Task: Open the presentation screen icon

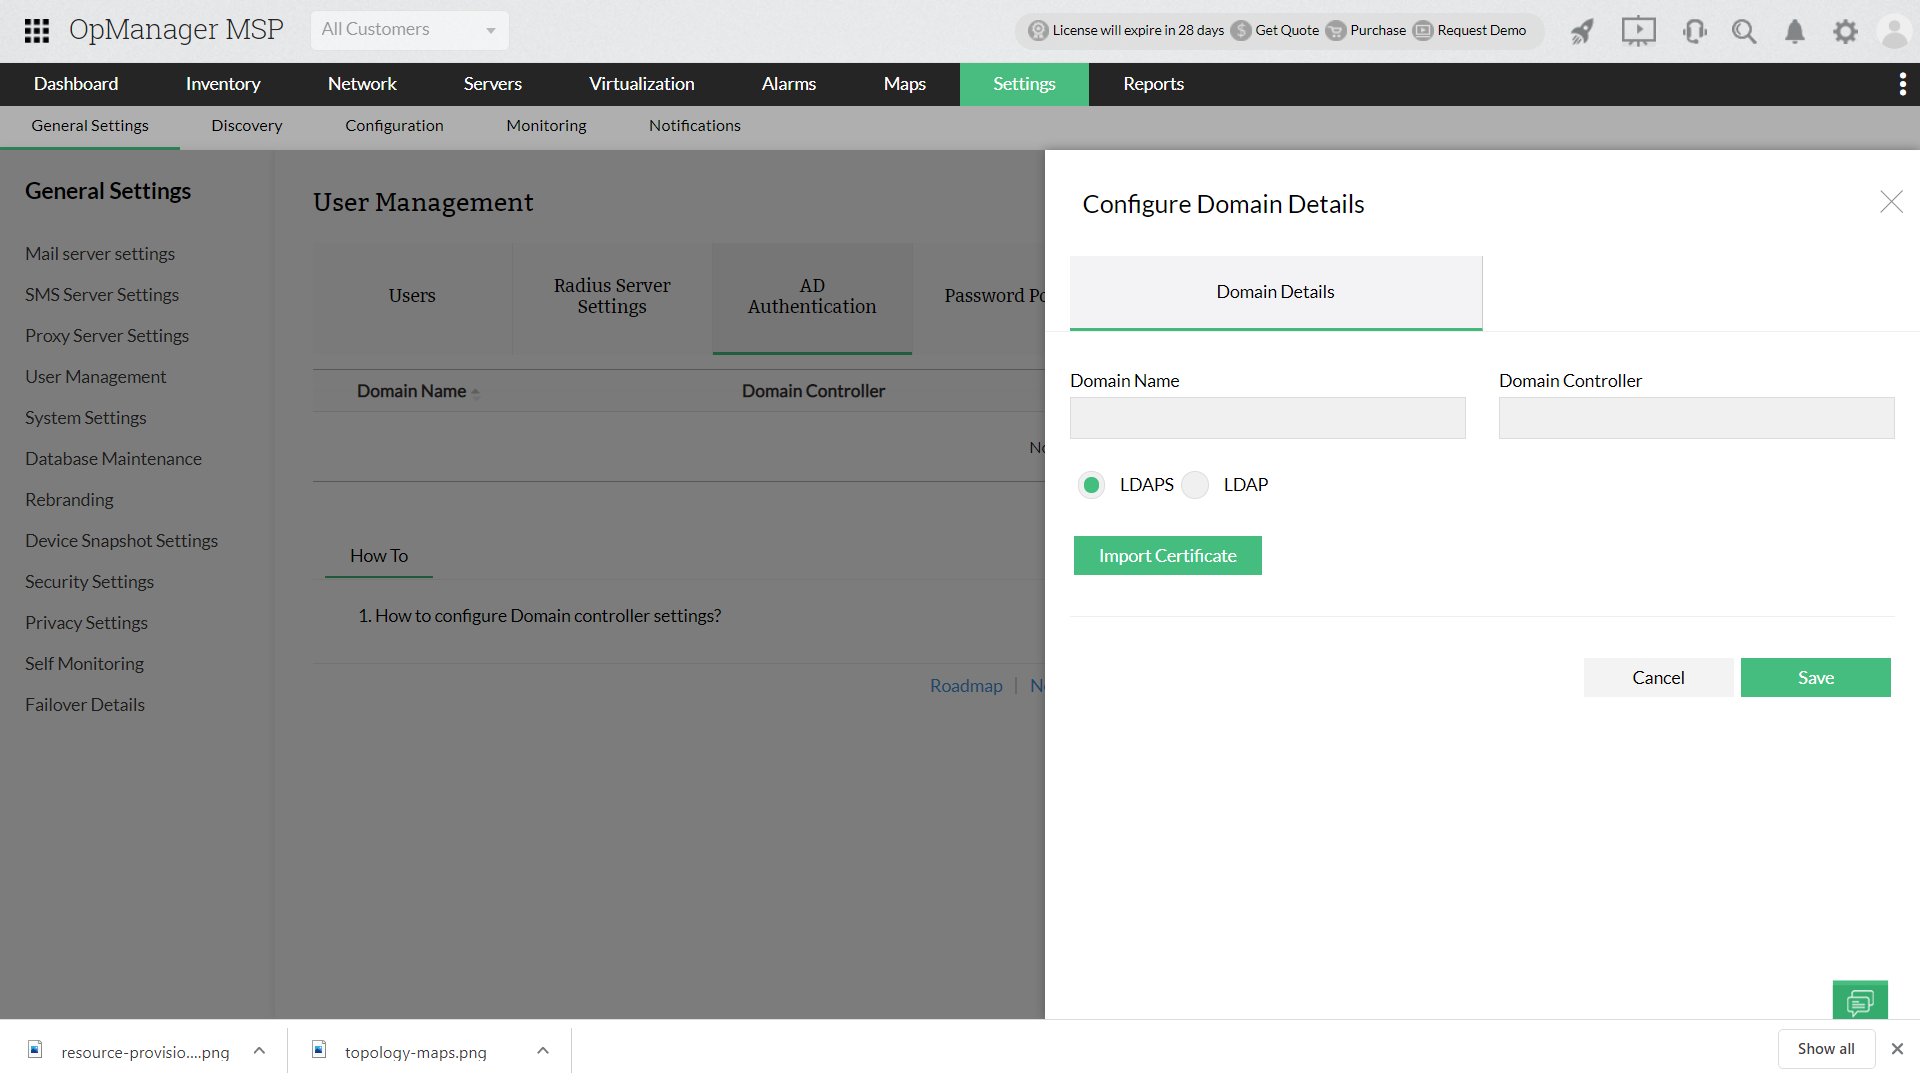Action: tap(1638, 31)
